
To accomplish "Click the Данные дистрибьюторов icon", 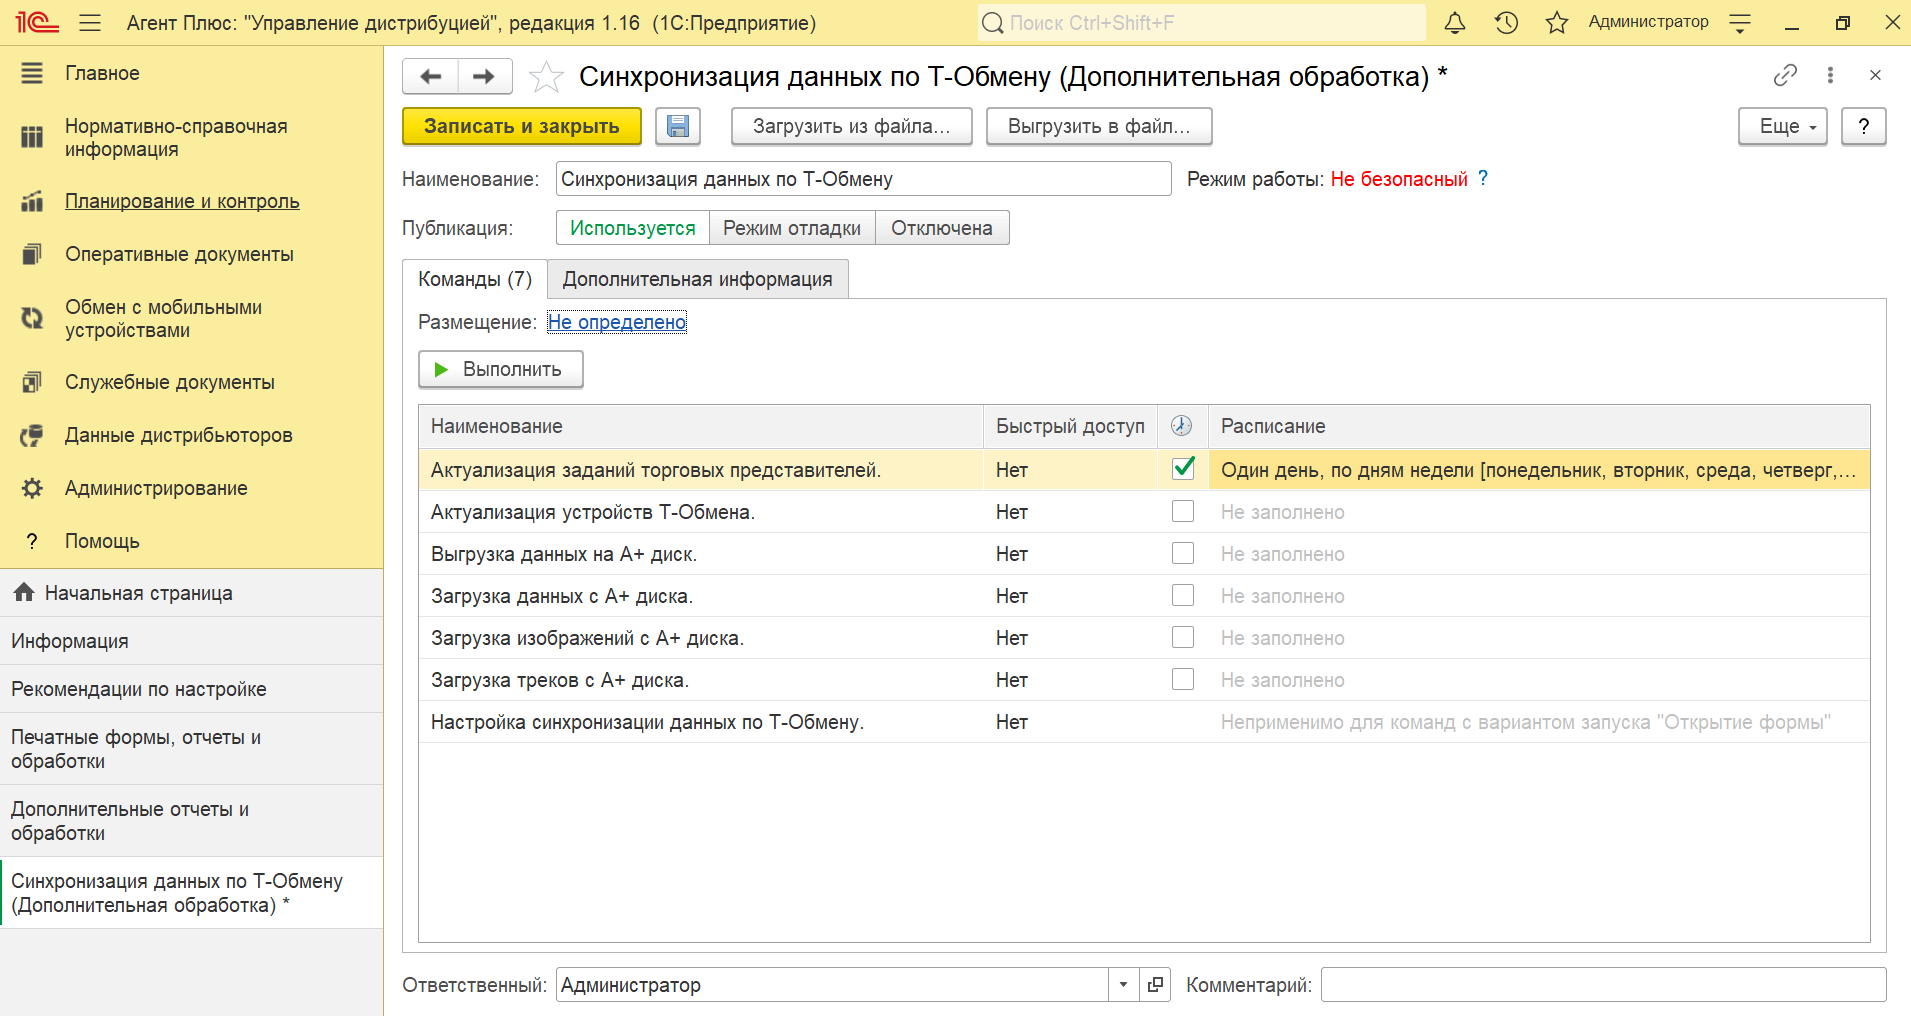I will [x=32, y=435].
